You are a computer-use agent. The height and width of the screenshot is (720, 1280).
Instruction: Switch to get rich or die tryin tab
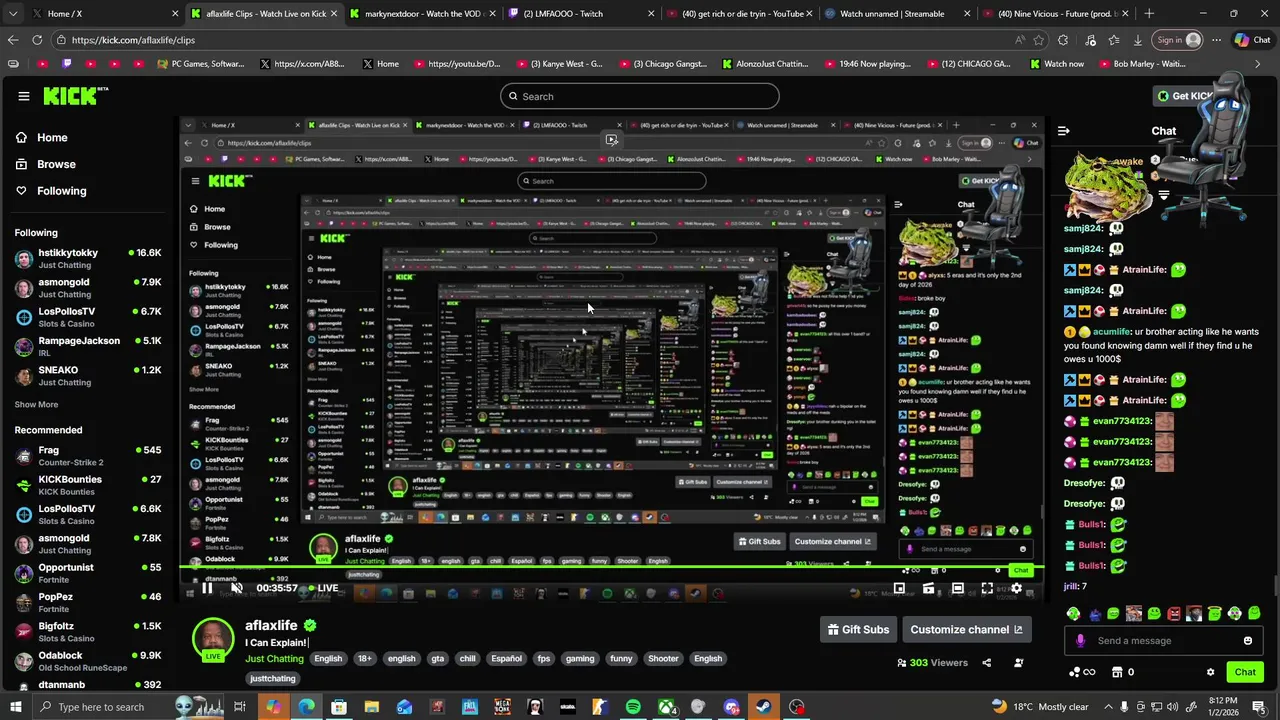tap(738, 14)
